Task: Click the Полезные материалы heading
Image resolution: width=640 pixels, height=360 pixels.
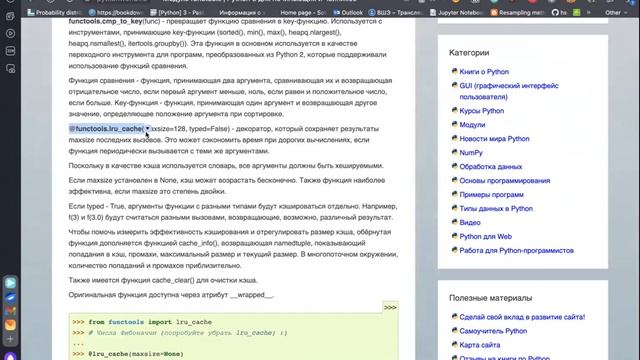Action: pos(491,298)
